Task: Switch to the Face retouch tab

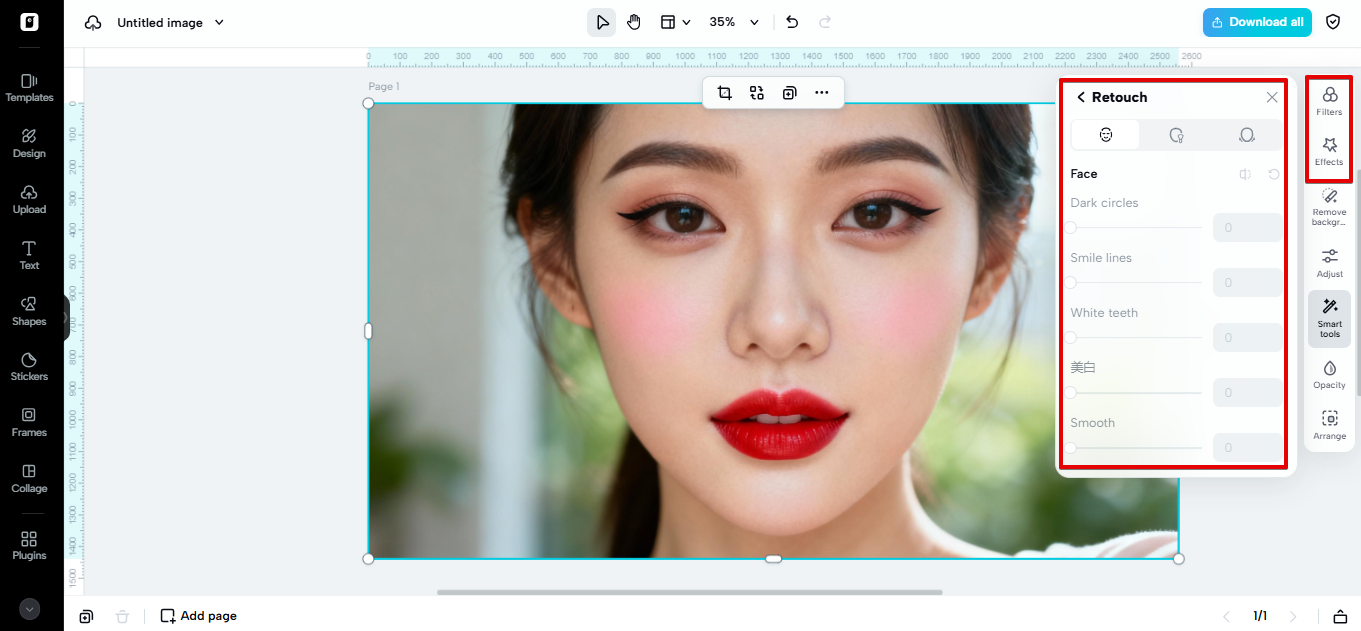Action: click(1106, 135)
